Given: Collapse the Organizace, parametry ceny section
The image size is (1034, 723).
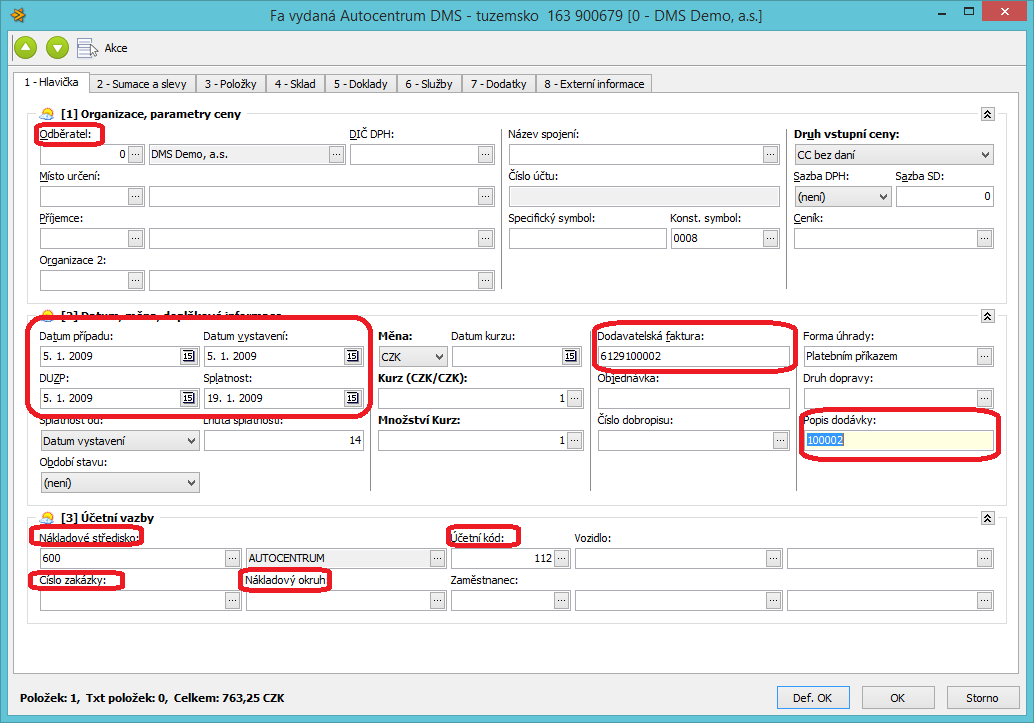Looking at the screenshot, I should [988, 114].
